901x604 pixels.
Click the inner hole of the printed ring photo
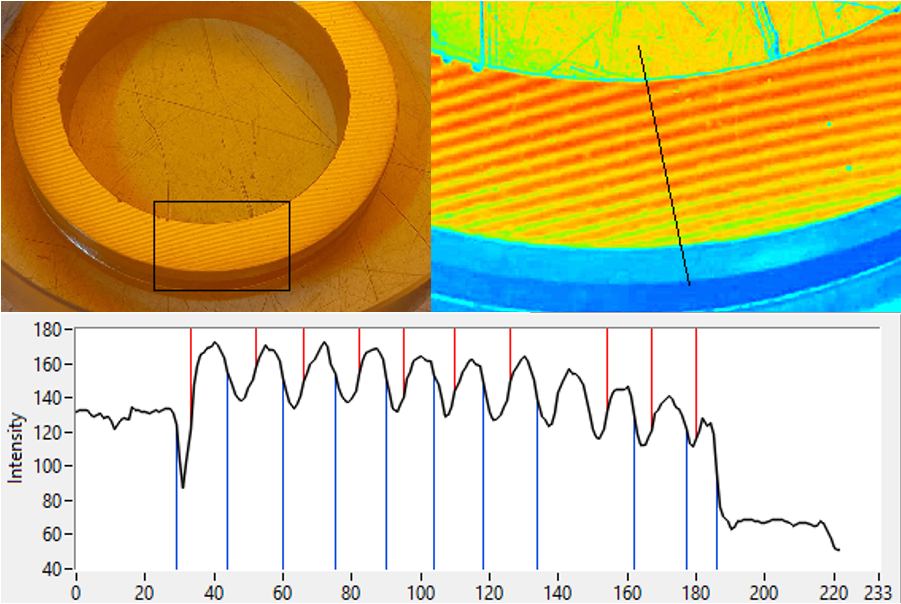215,130
